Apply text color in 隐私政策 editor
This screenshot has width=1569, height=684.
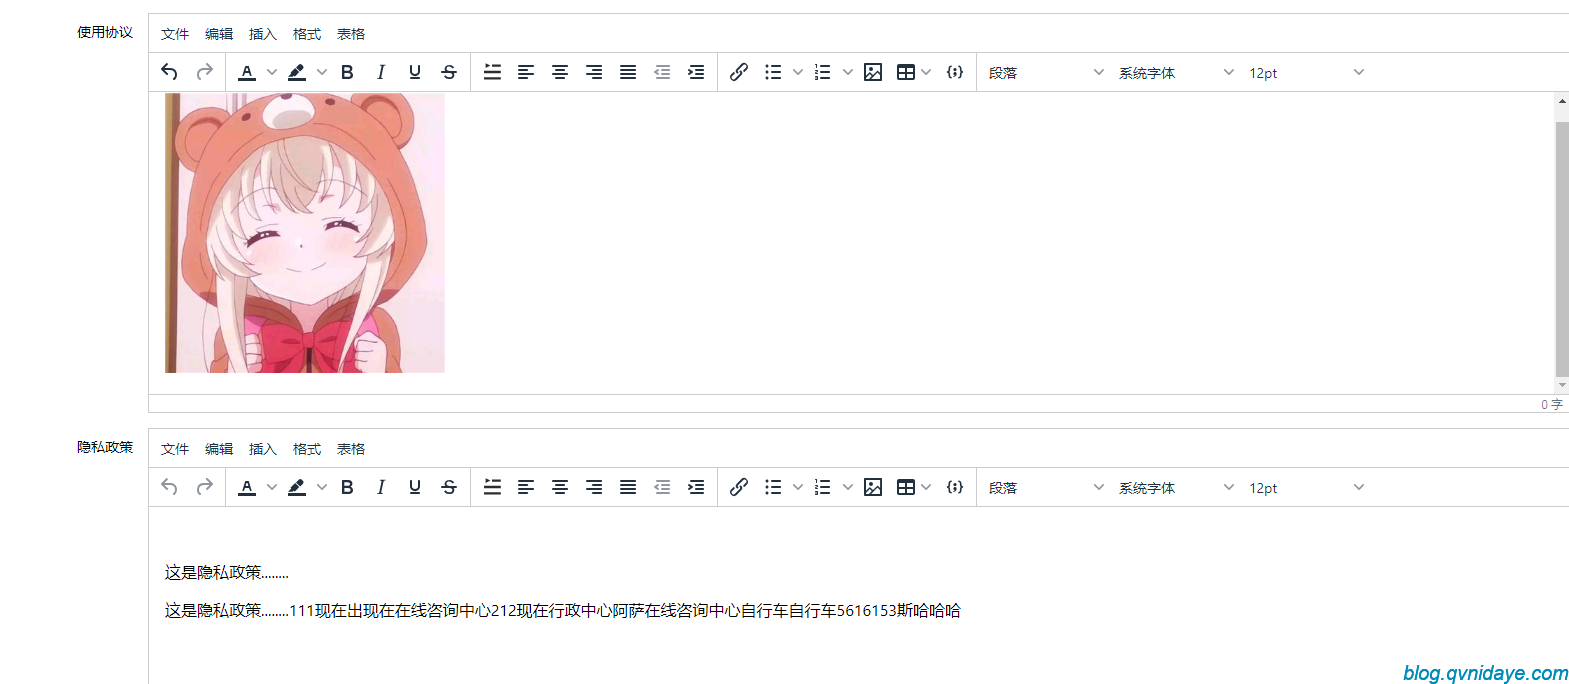pyautogui.click(x=247, y=487)
